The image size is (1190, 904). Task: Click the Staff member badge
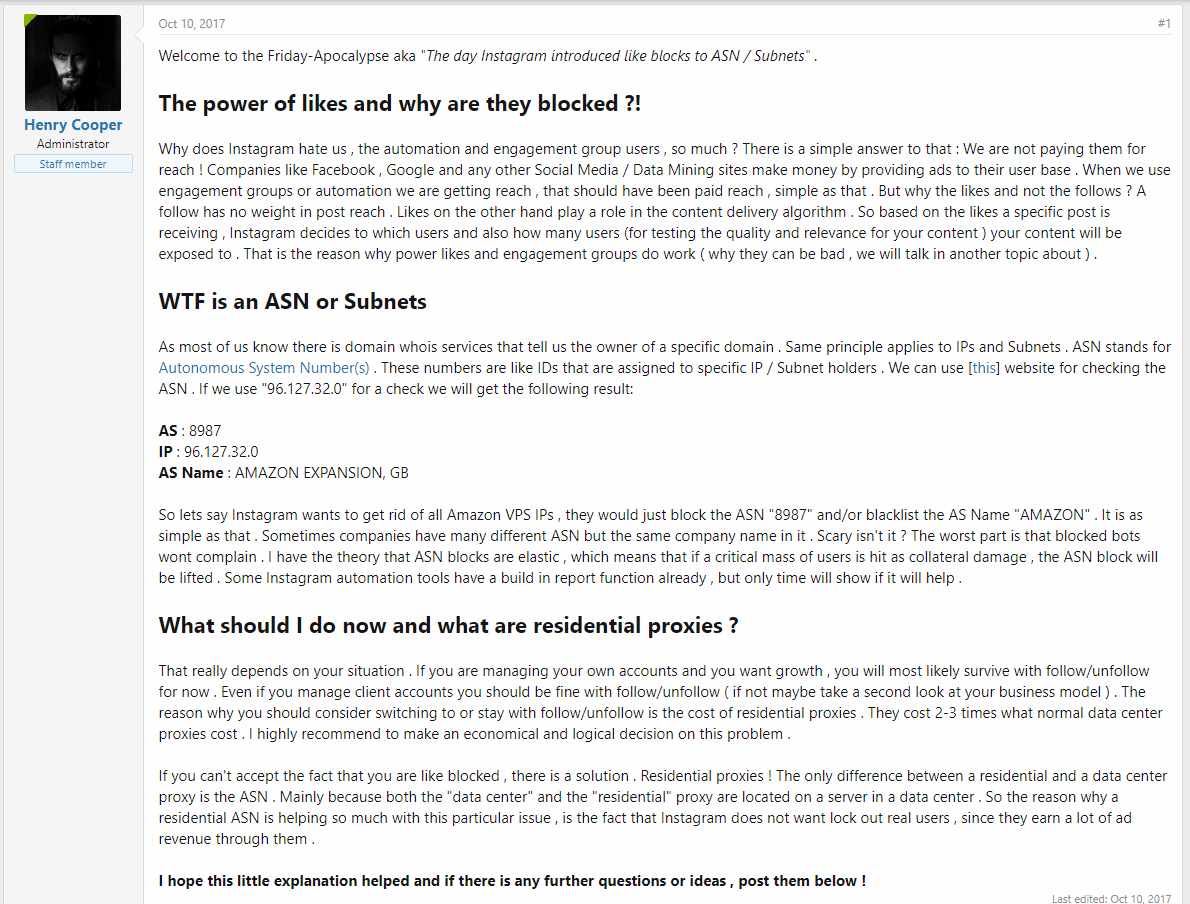pyautogui.click(x=73, y=164)
